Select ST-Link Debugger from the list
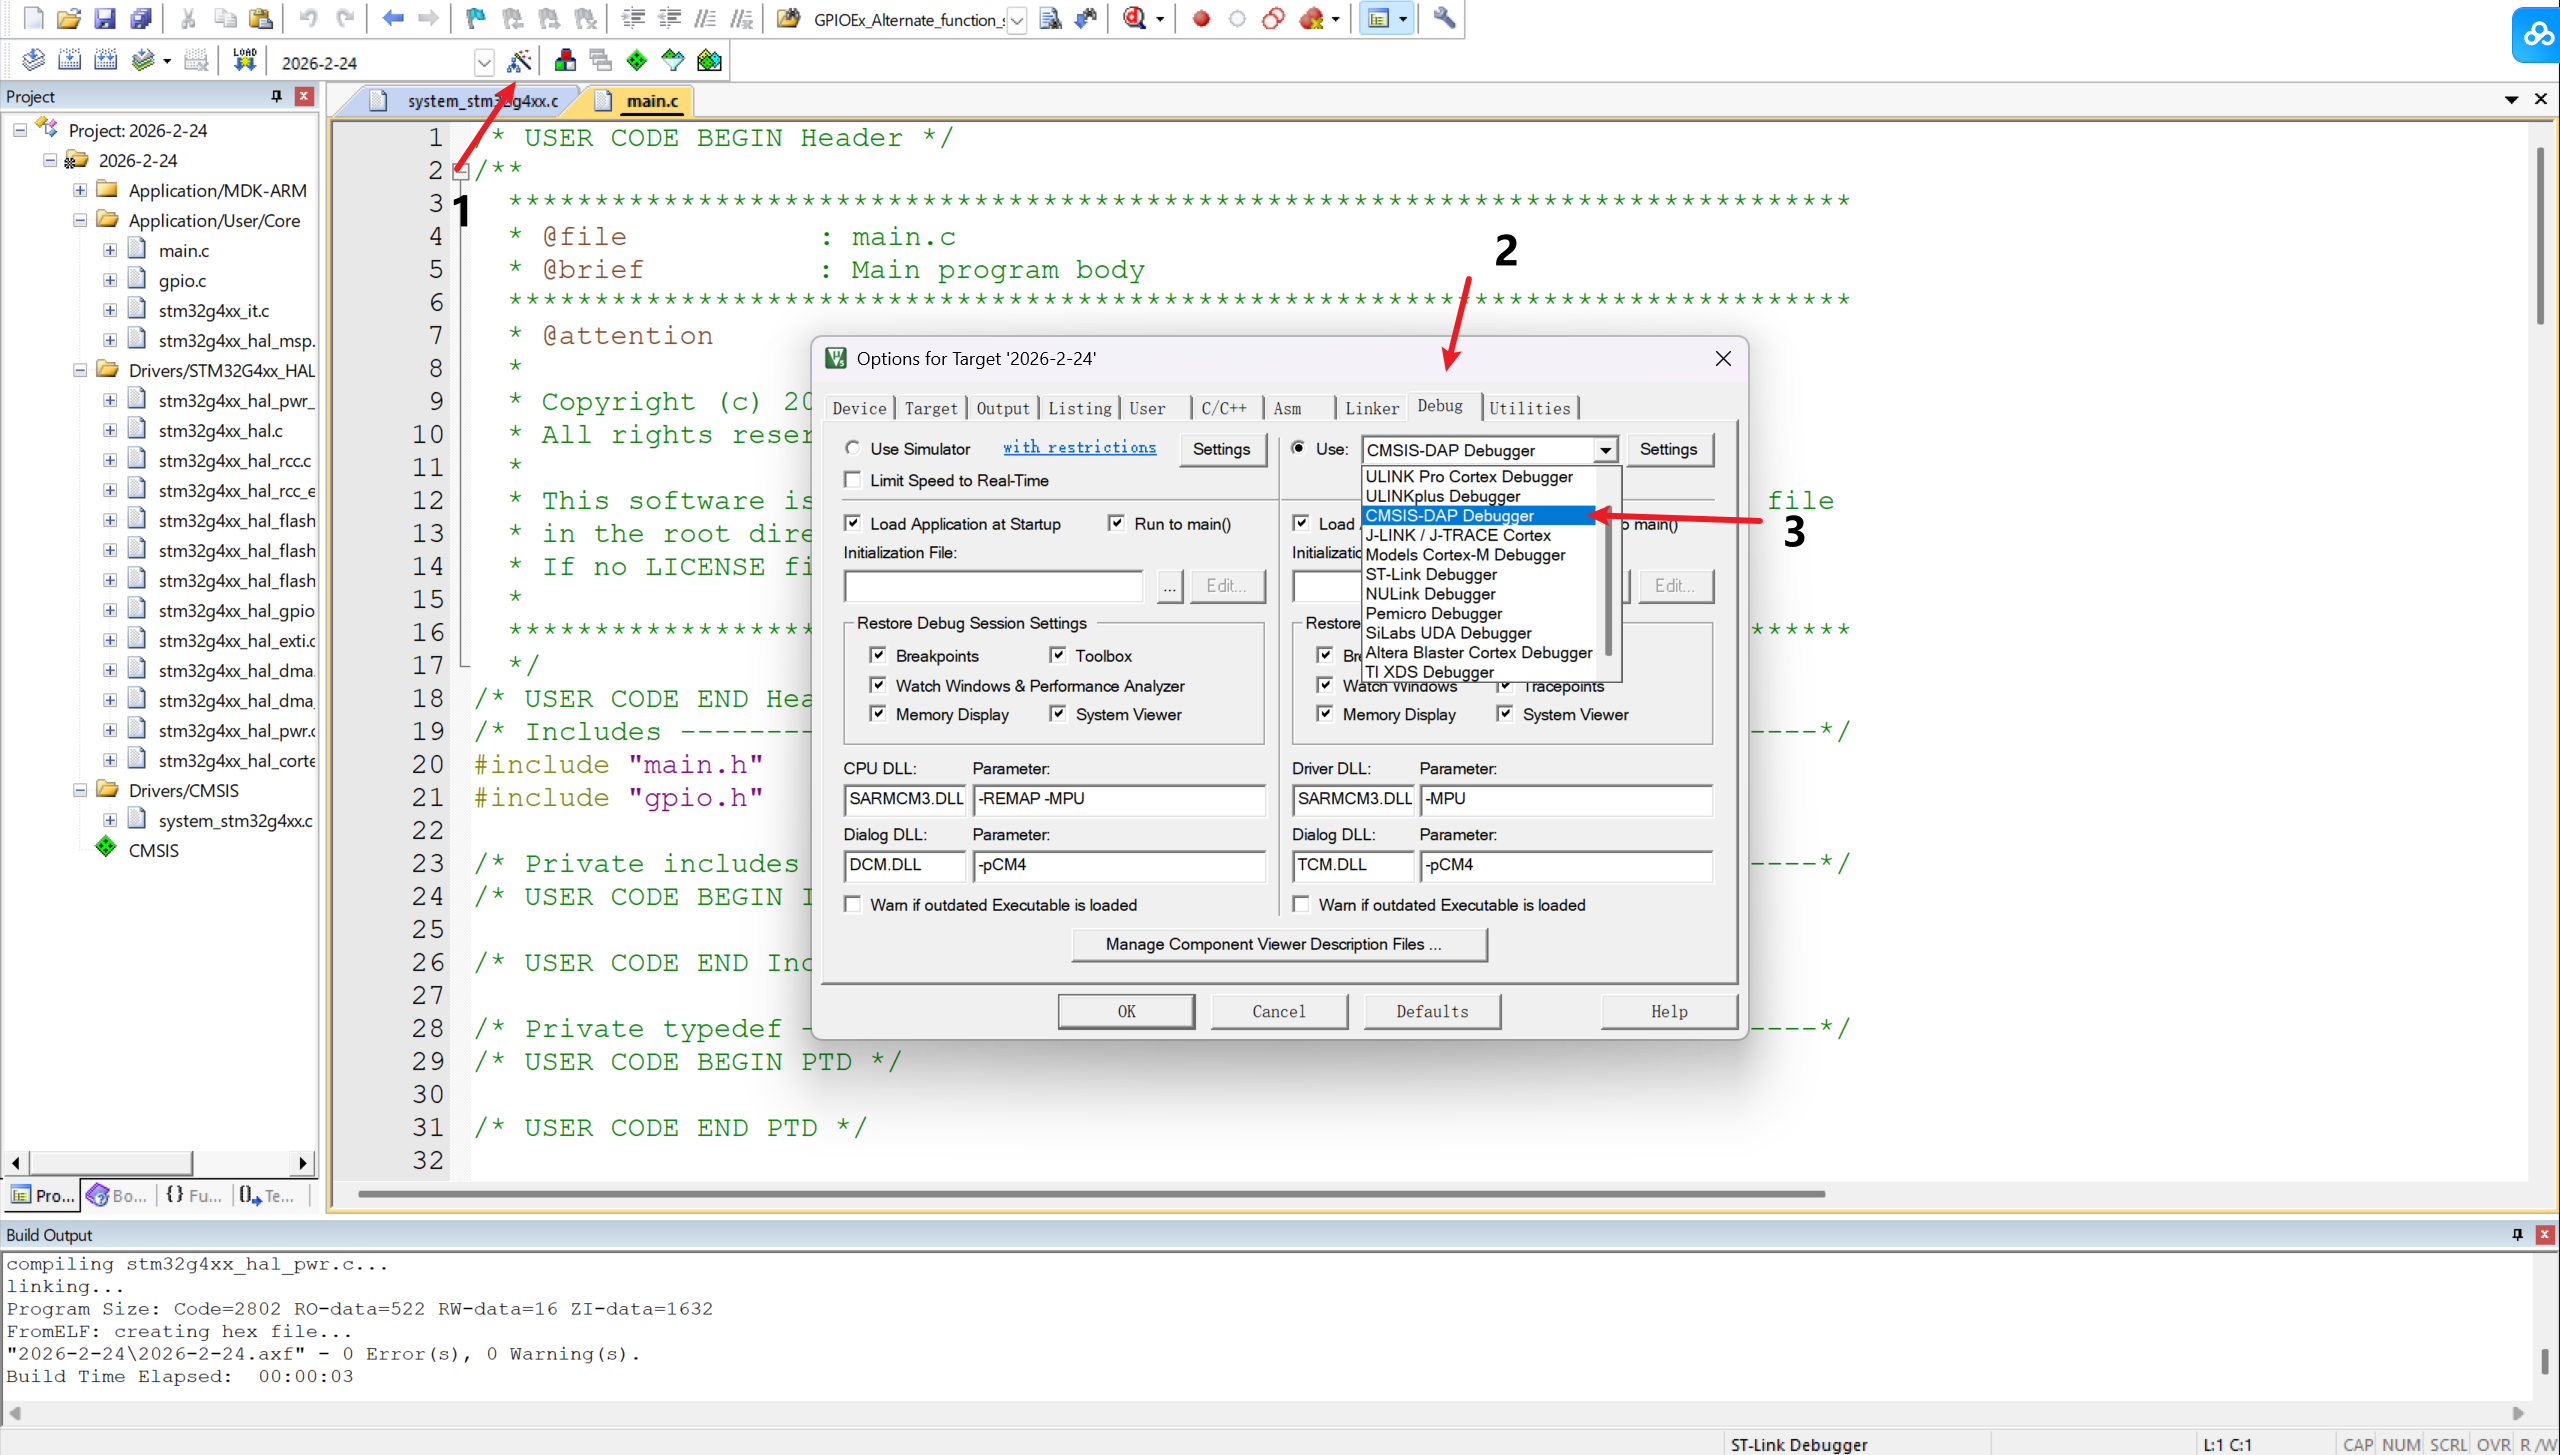2560x1455 pixels. point(1430,574)
